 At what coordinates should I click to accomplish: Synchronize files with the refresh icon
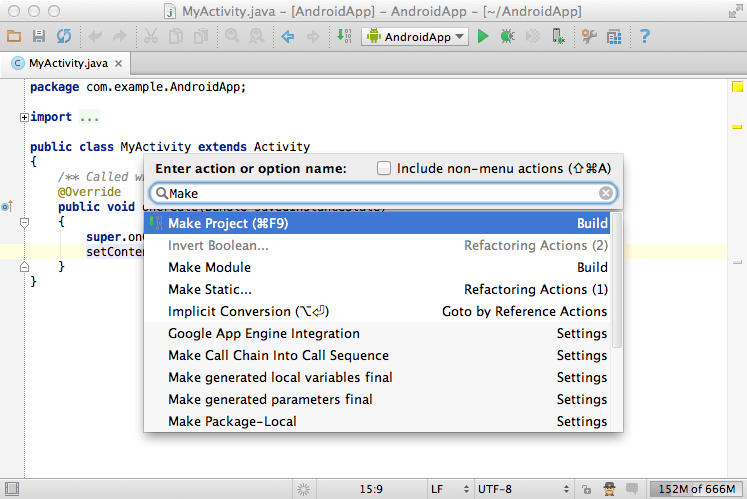tap(64, 36)
